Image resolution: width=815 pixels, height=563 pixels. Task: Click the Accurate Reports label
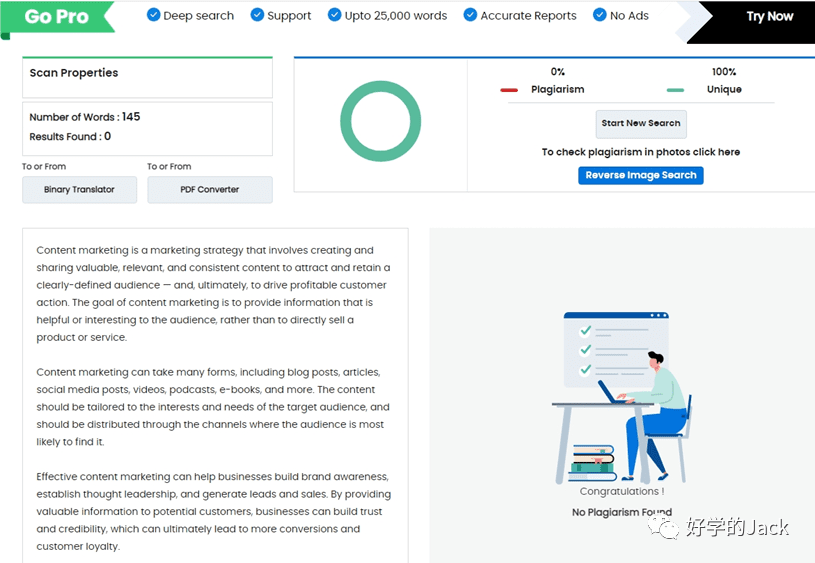pyautogui.click(x=528, y=16)
